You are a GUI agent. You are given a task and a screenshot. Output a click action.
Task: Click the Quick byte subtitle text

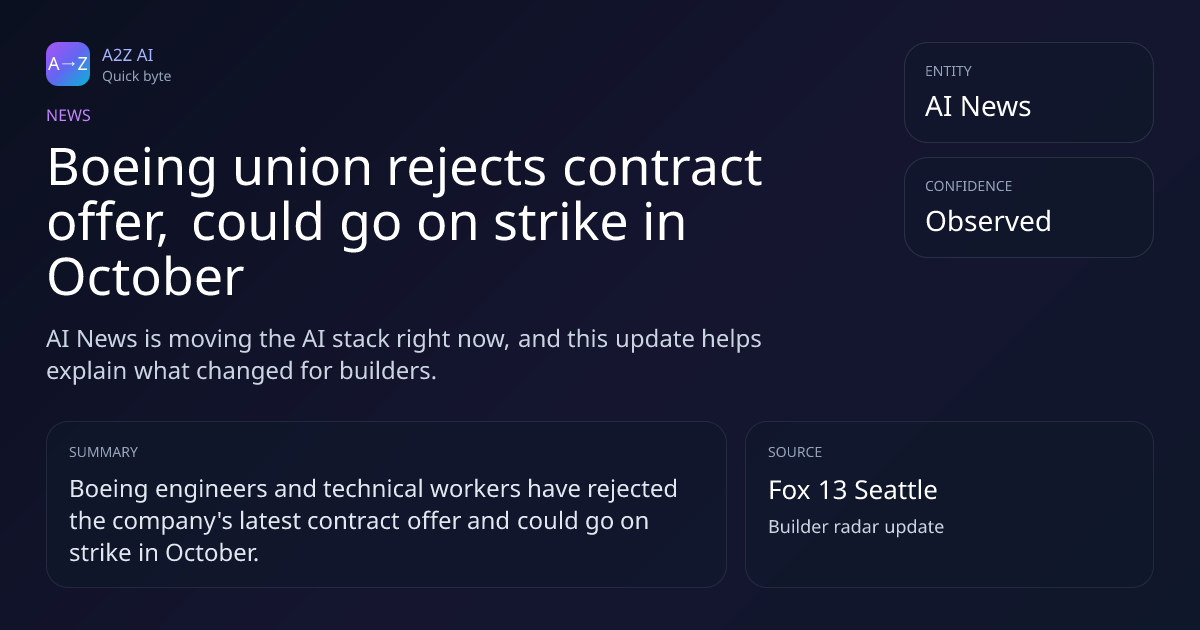[x=136, y=76]
